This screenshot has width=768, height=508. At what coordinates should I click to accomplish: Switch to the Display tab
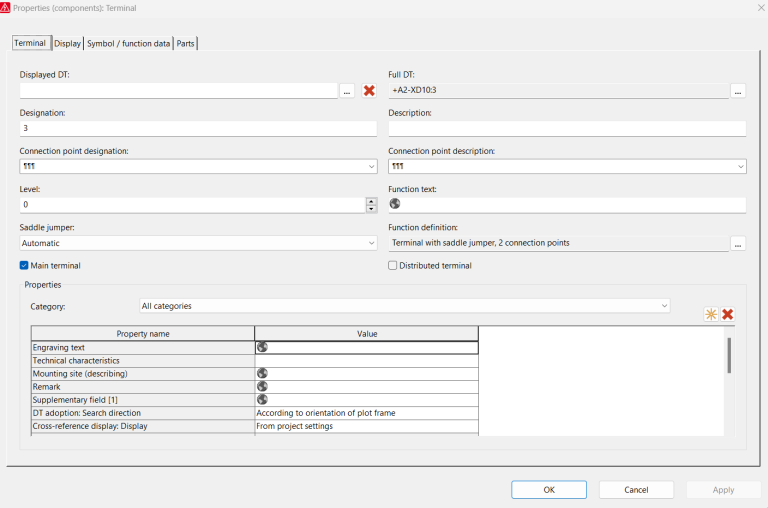[68, 44]
